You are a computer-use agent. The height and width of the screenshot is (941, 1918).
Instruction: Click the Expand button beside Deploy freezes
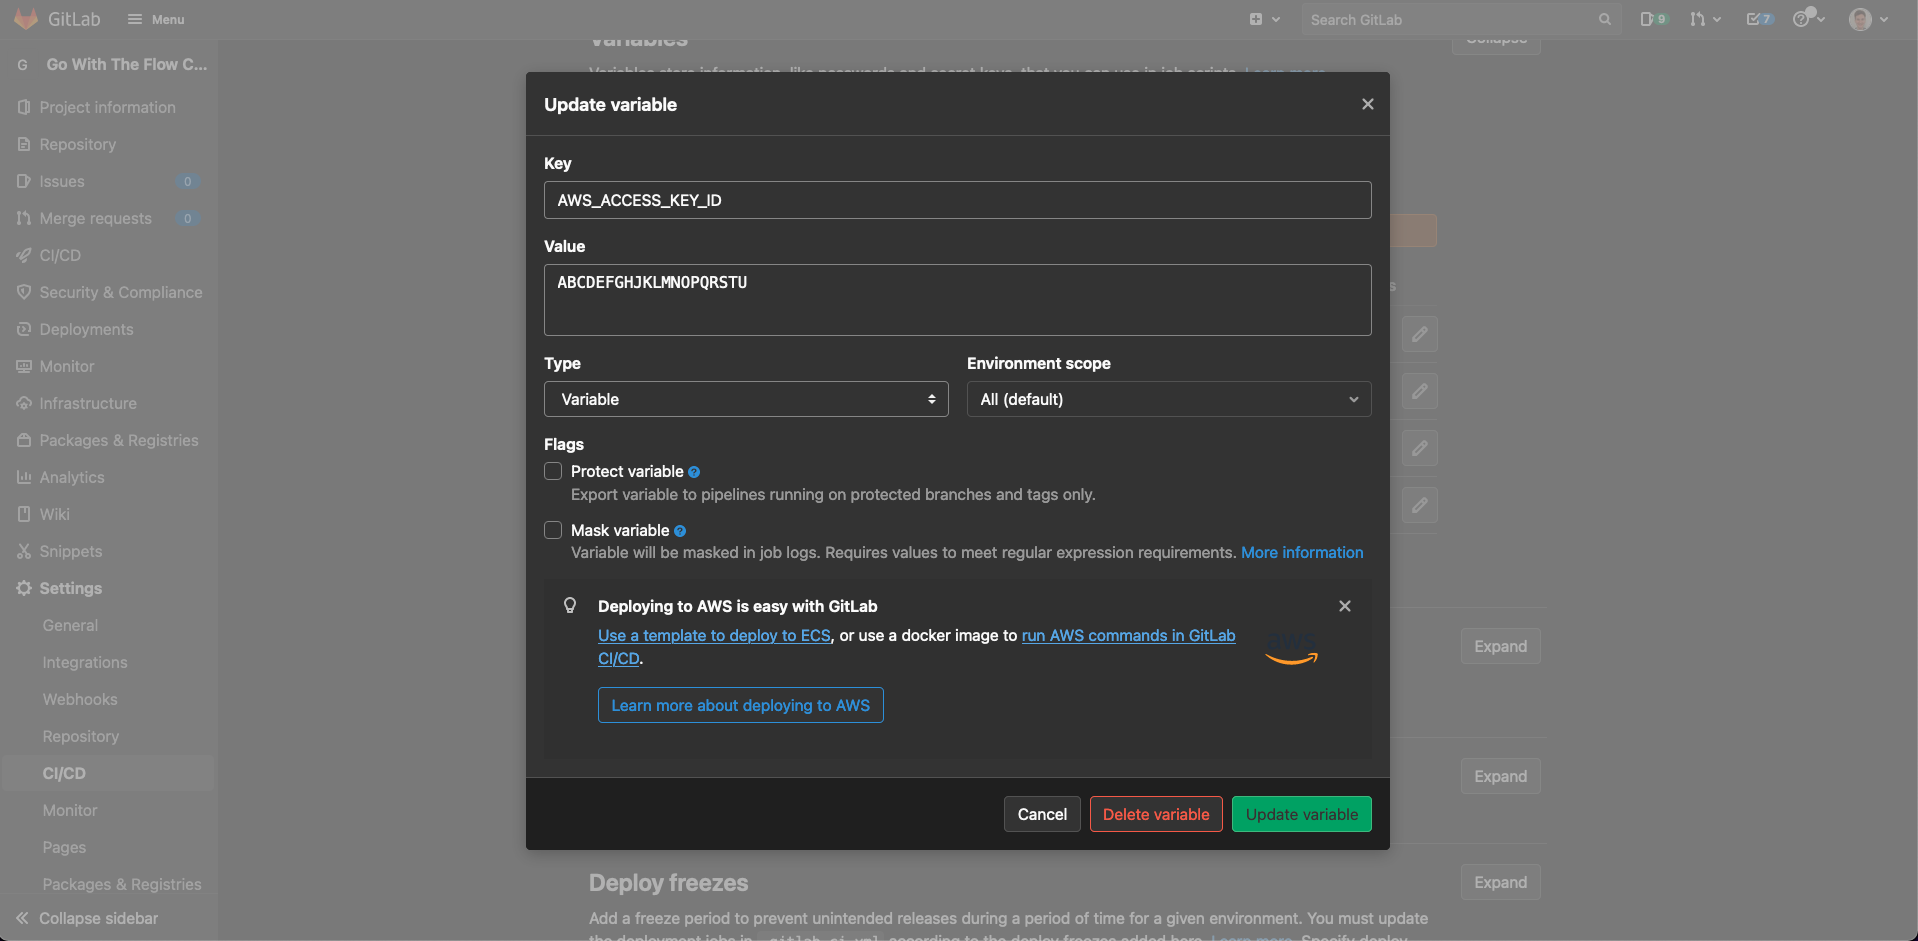[x=1500, y=882]
